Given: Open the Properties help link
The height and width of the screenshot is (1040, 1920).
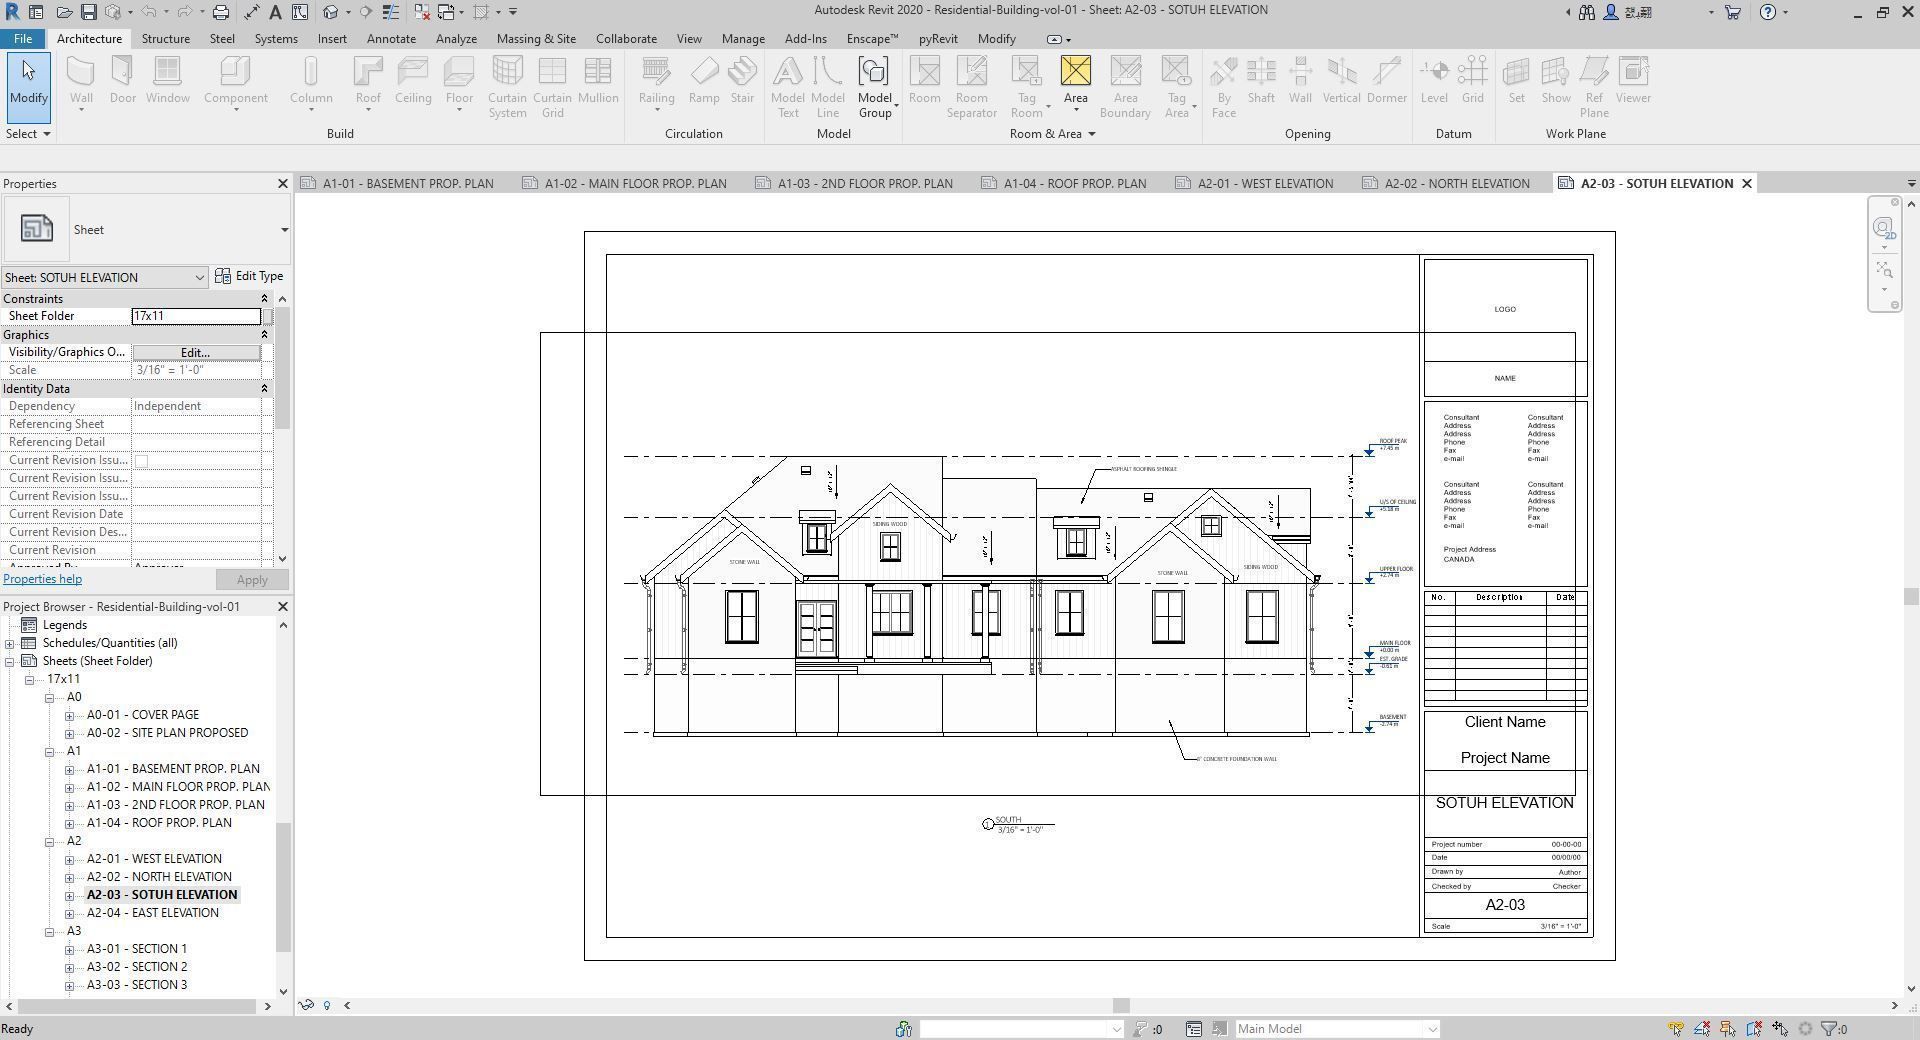Looking at the screenshot, I should 42,579.
